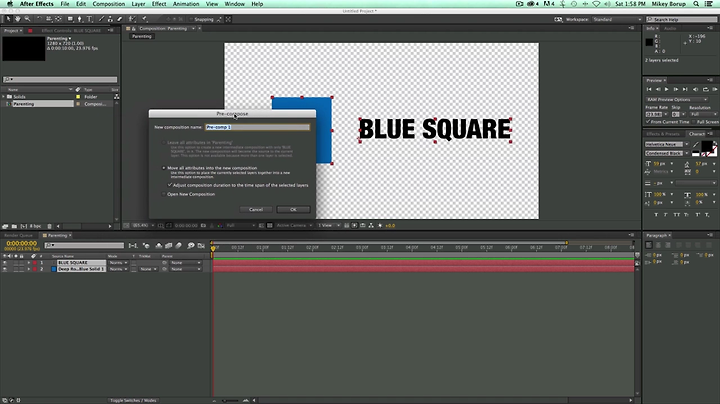This screenshot has width=720, height=404.
Task: Toggle loop playback in Preview panel
Action: pos(706,90)
